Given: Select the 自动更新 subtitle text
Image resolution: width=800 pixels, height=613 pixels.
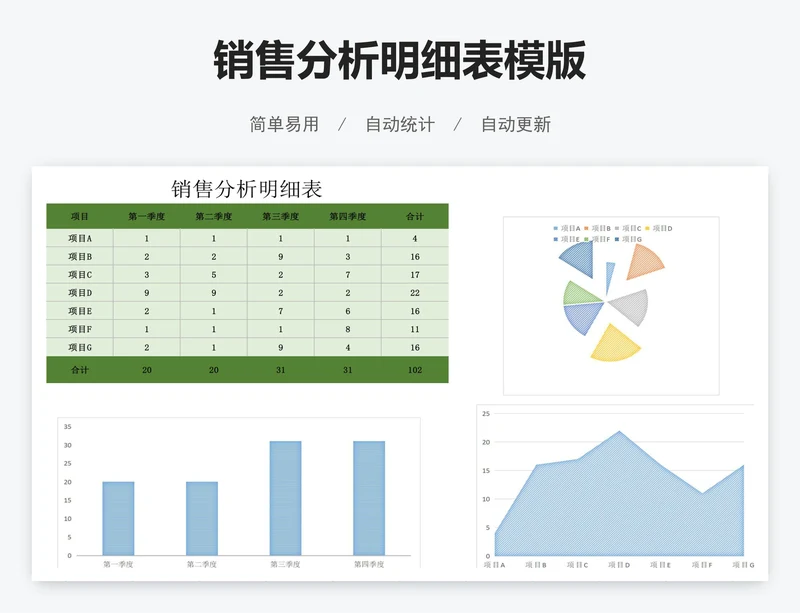Looking at the screenshot, I should click(516, 124).
